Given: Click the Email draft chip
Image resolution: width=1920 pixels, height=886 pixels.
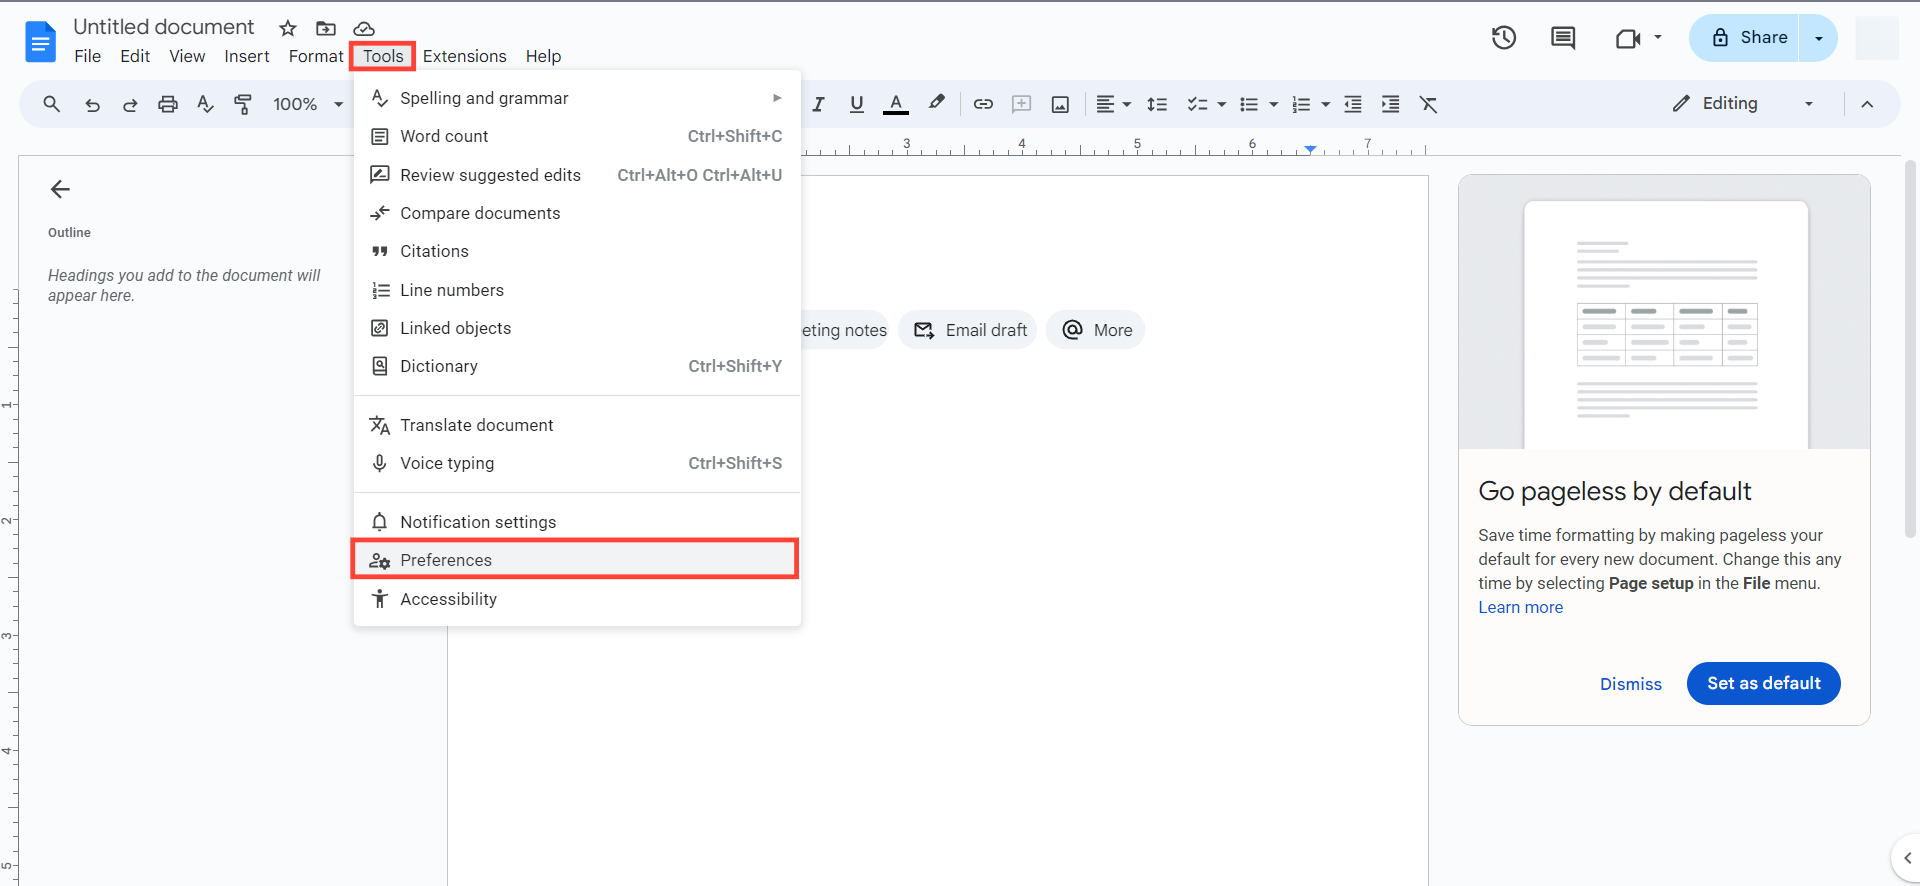Looking at the screenshot, I should tap(968, 330).
